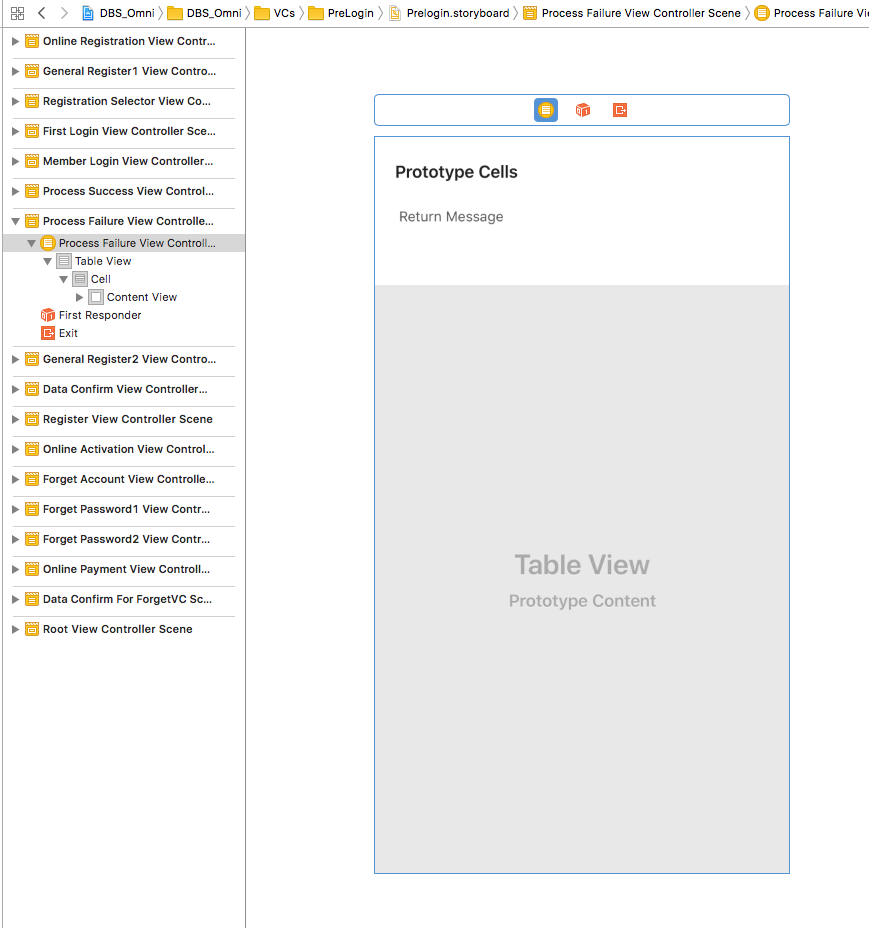Click scene icon of Data Confirm For ForgetVC
The width and height of the screenshot is (869, 928).
(x=32, y=599)
